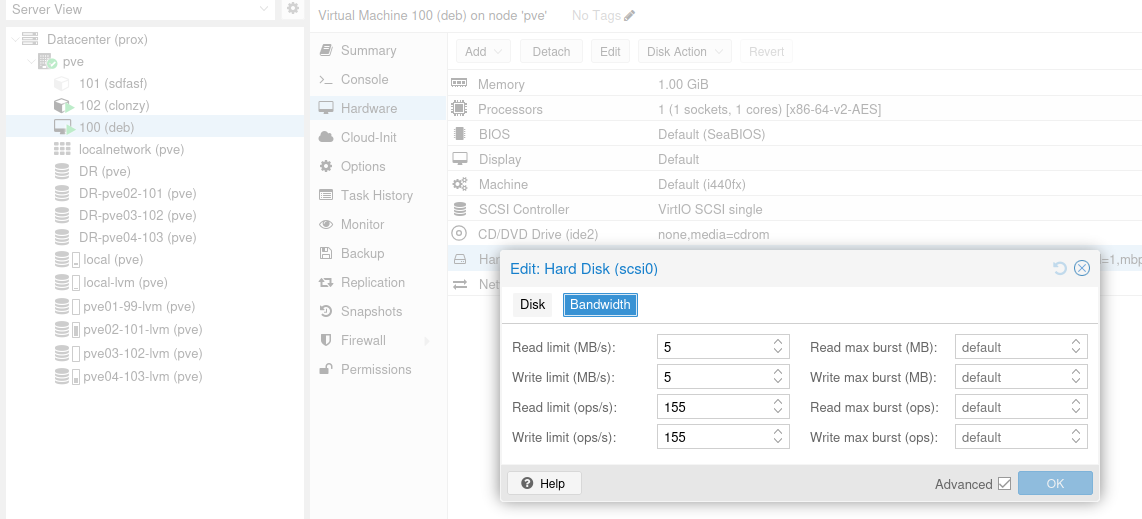Adjust the Write max burst (MB) spinner

[x=1076, y=377]
